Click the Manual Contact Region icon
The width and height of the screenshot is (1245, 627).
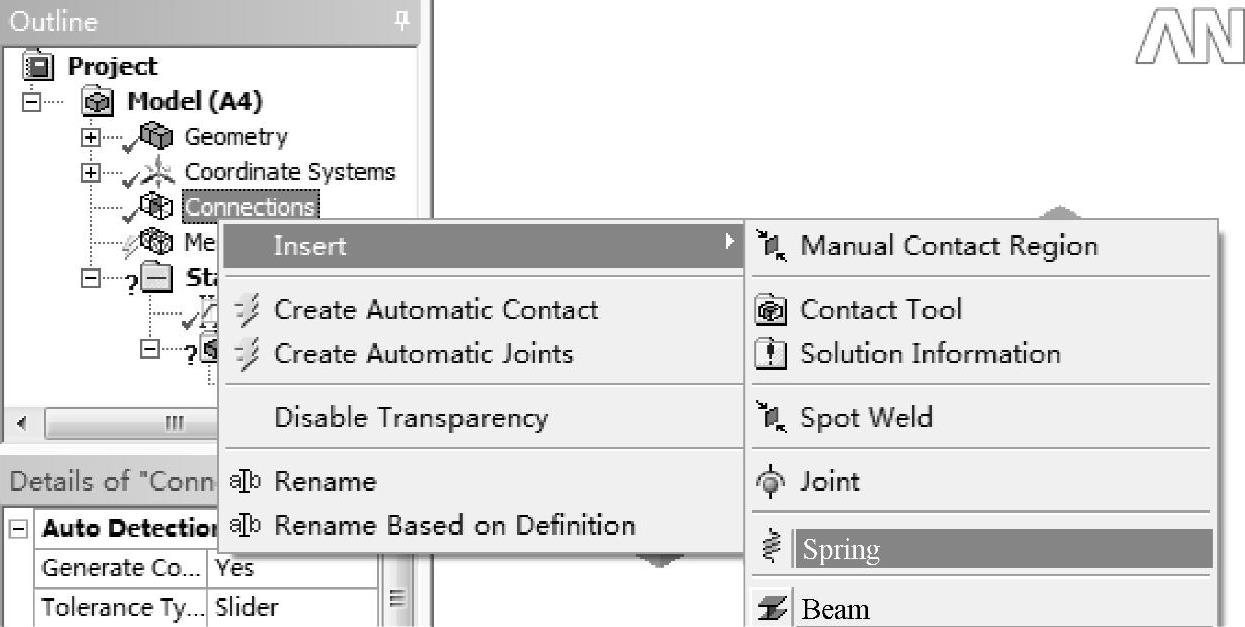click(x=771, y=245)
